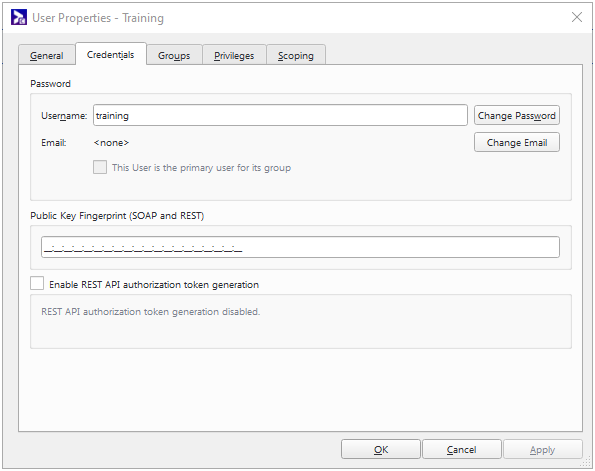Switch to the General tab

point(47,55)
